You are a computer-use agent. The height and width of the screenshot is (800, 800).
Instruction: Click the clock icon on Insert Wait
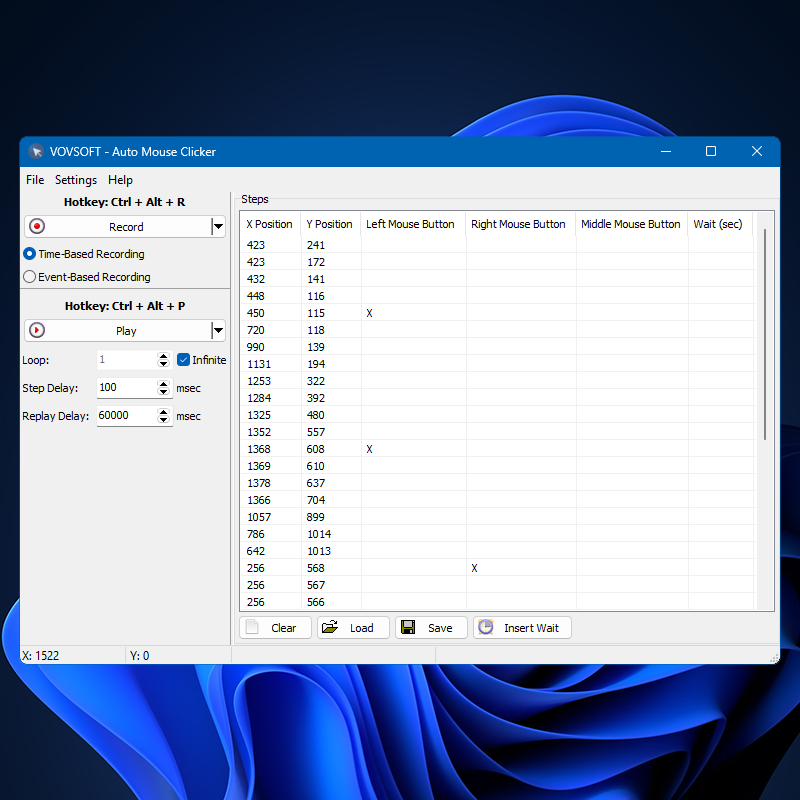click(x=486, y=627)
